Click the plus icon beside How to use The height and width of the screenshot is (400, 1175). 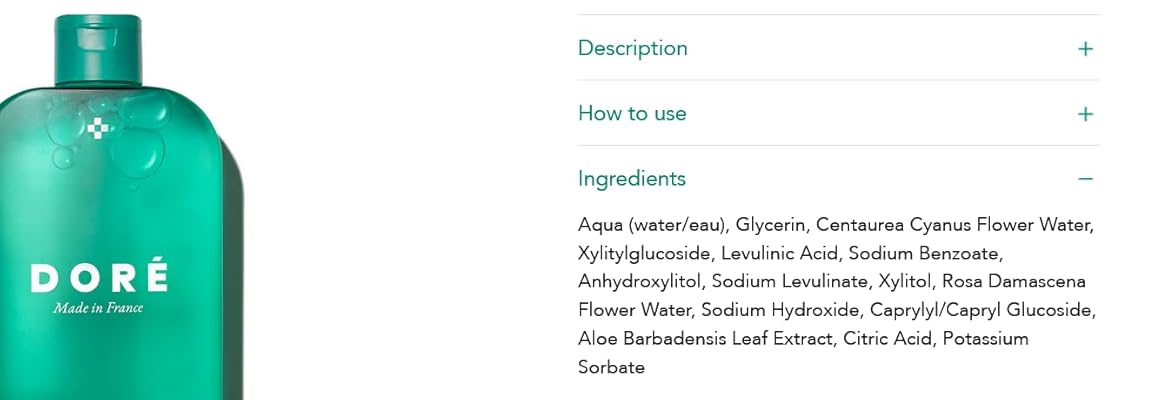(x=1085, y=114)
